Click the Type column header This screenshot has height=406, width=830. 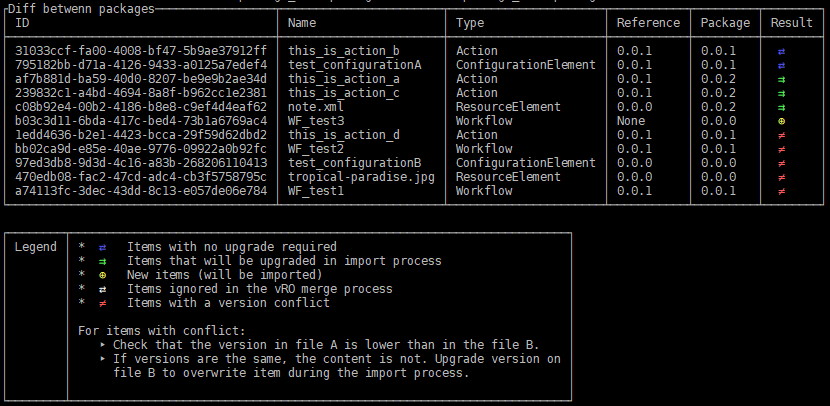(x=472, y=22)
